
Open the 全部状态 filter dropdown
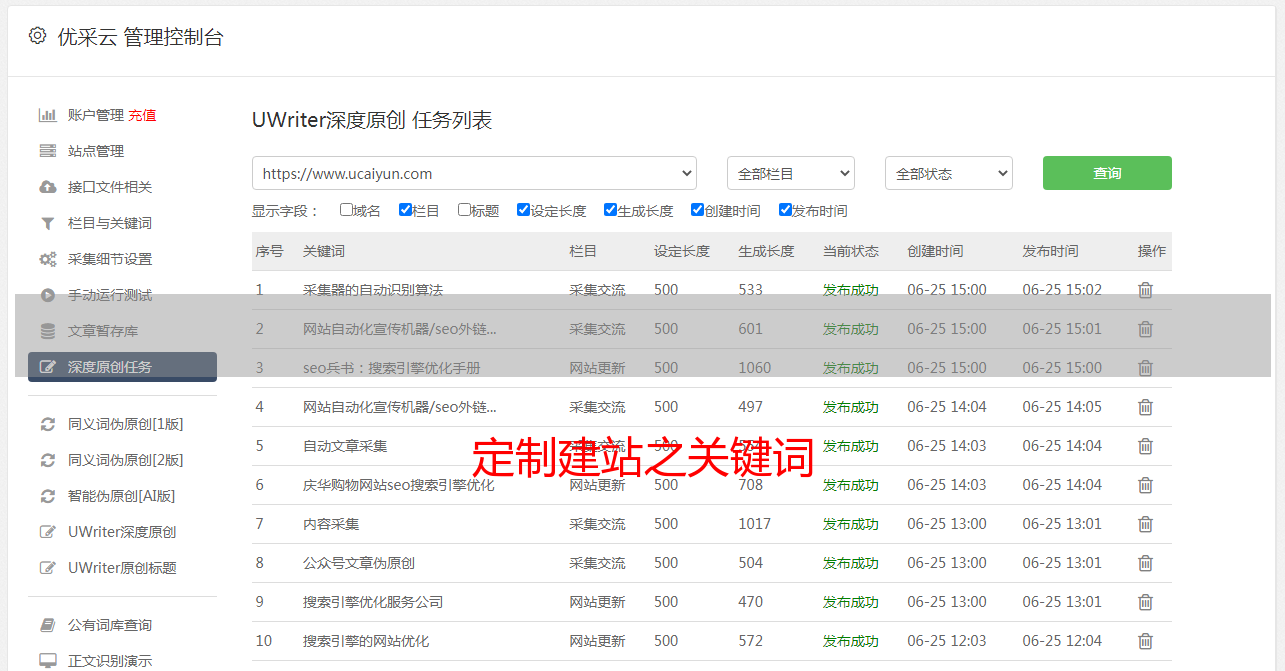948,173
